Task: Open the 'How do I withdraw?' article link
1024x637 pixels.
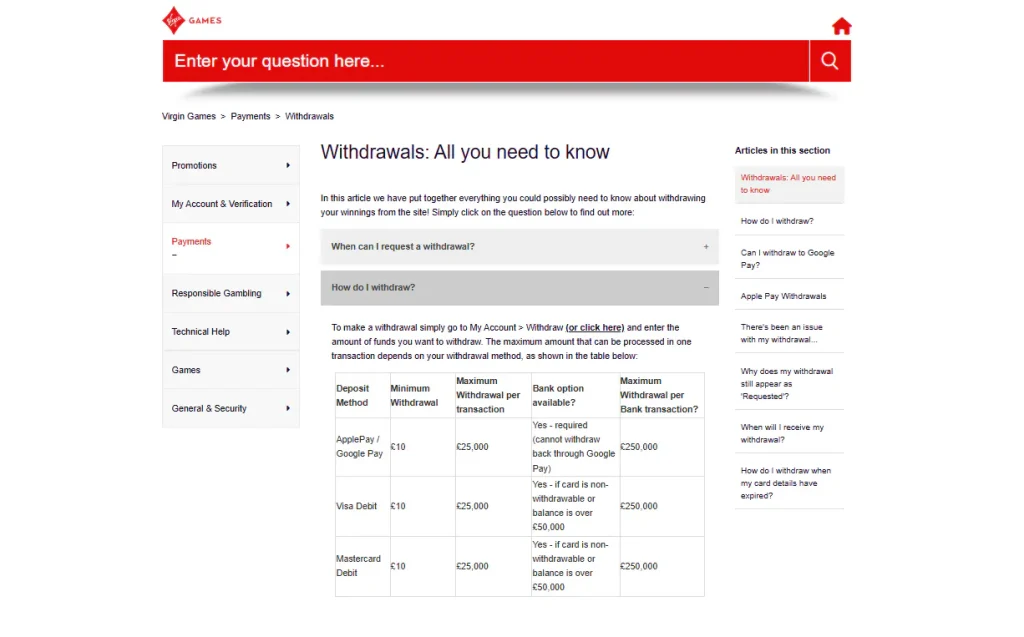Action: 776,221
